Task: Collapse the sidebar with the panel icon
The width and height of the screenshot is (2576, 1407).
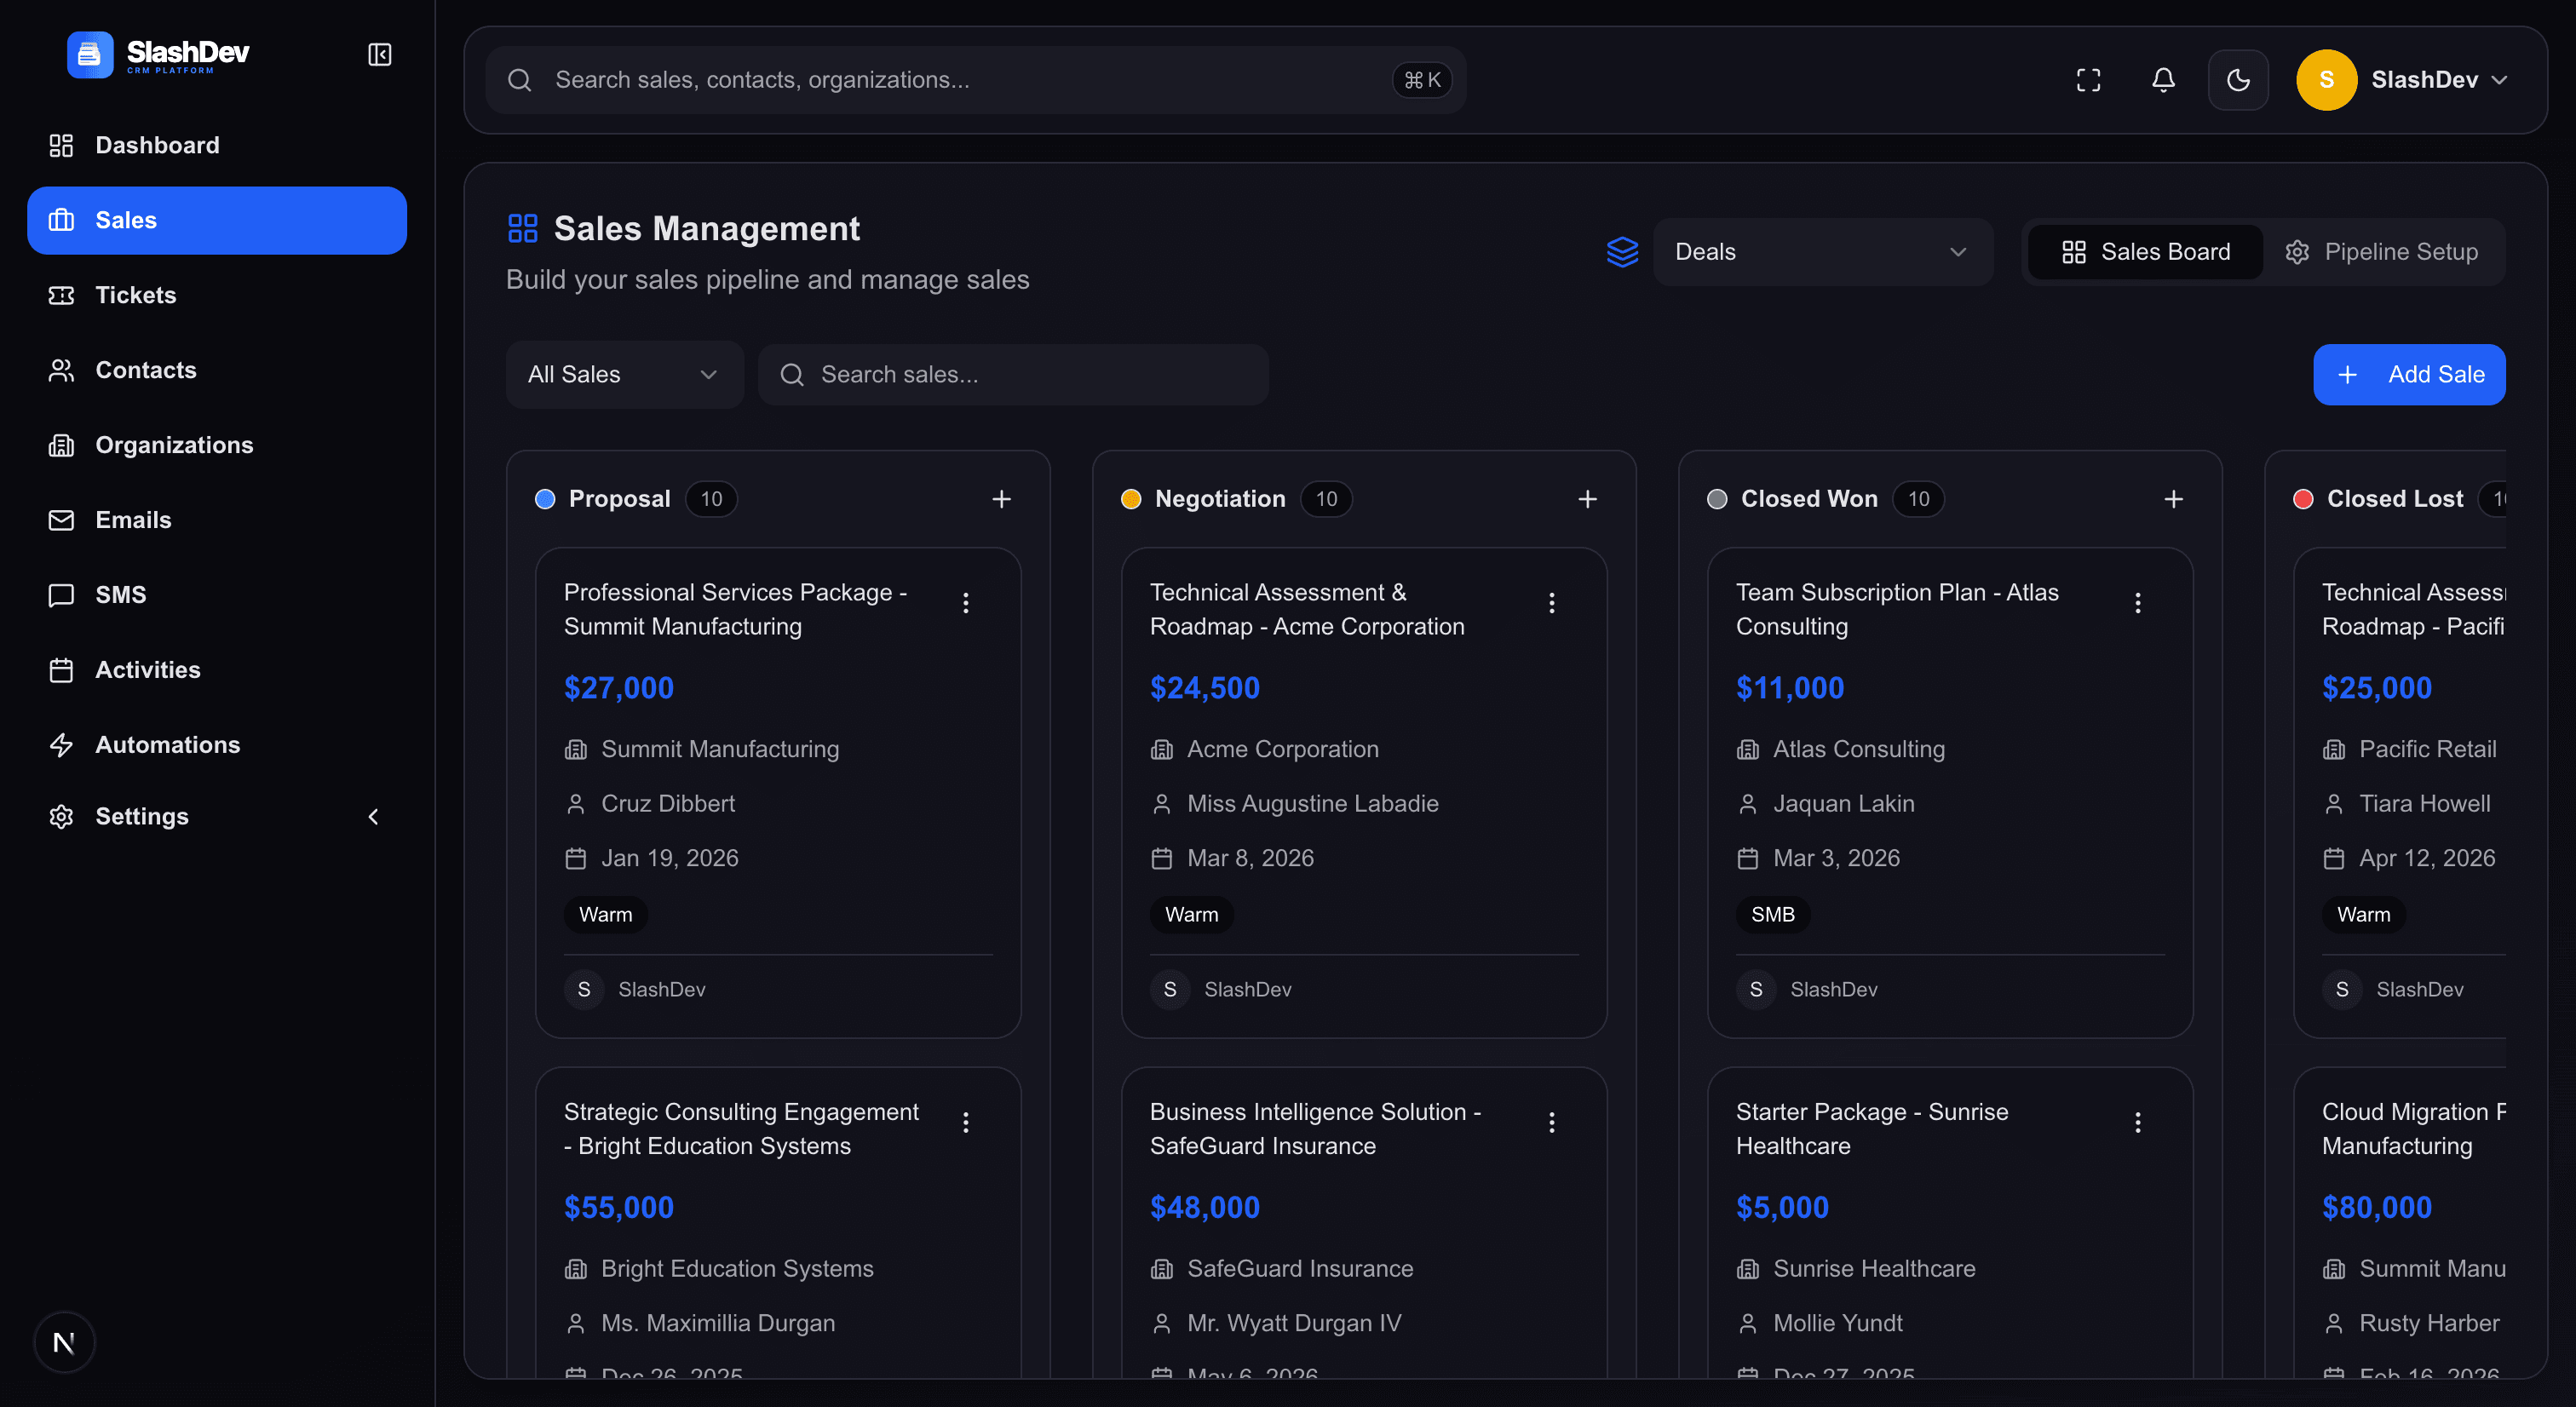Action: click(379, 54)
